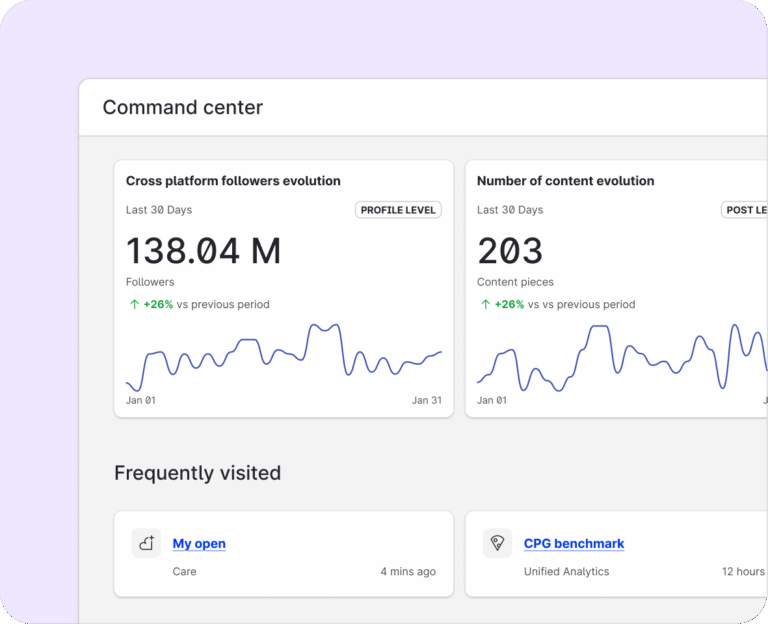This screenshot has height=624, width=768.
Task: Click the 4 mins ago timestamp
Action: point(407,572)
